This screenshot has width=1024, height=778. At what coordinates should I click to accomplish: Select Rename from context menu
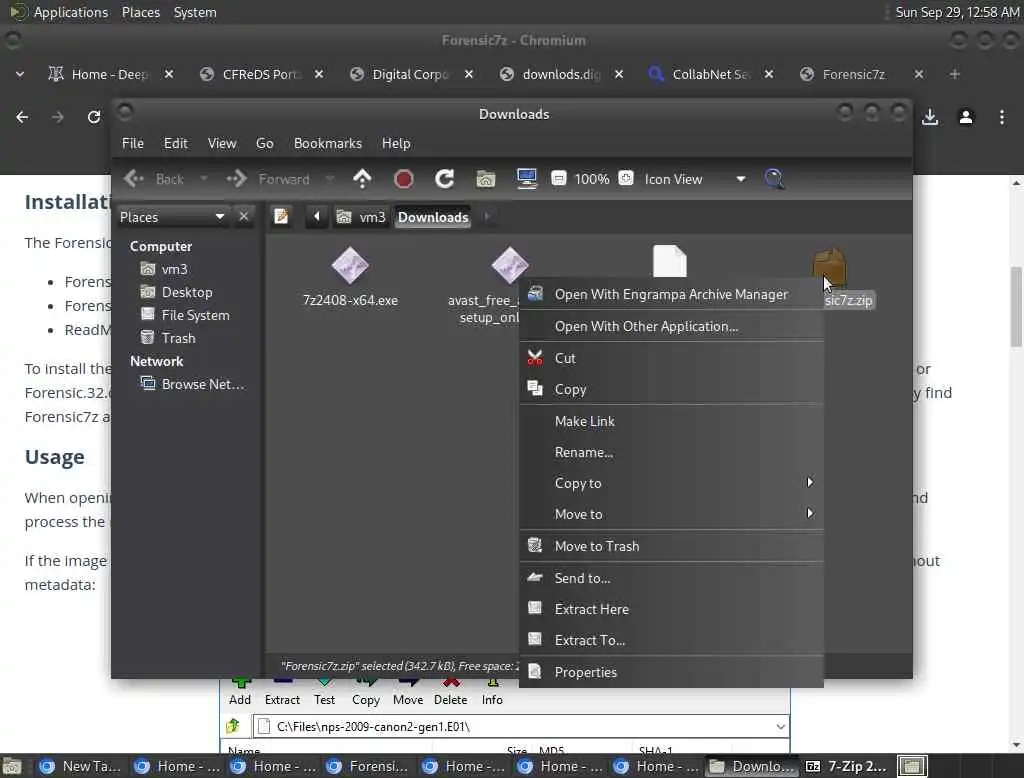[671, 452]
